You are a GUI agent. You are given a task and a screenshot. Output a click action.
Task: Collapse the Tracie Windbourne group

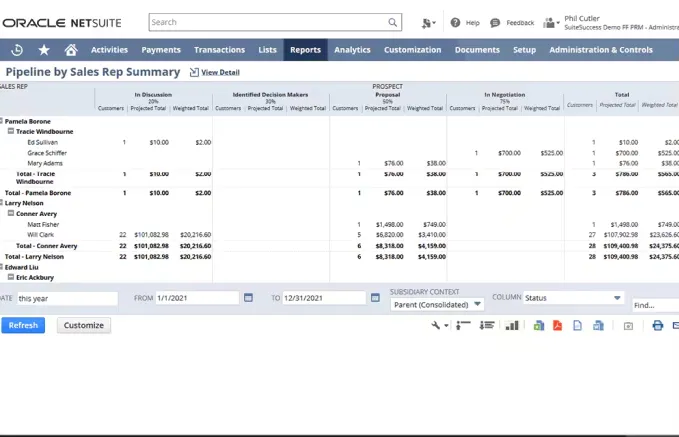pyautogui.click(x=11, y=131)
